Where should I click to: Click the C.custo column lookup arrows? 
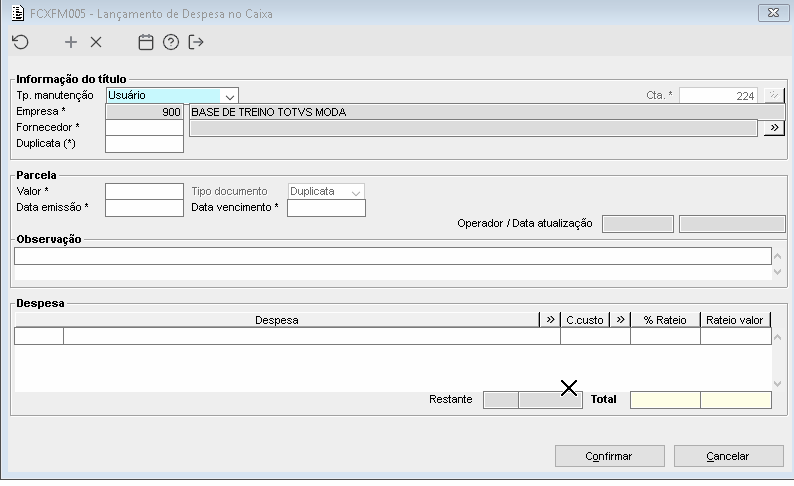click(620, 319)
